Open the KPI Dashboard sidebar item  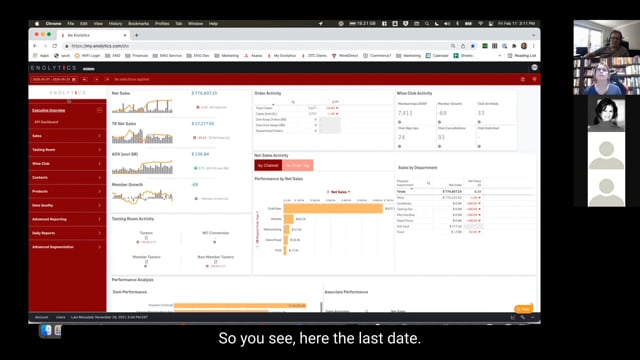pos(46,122)
